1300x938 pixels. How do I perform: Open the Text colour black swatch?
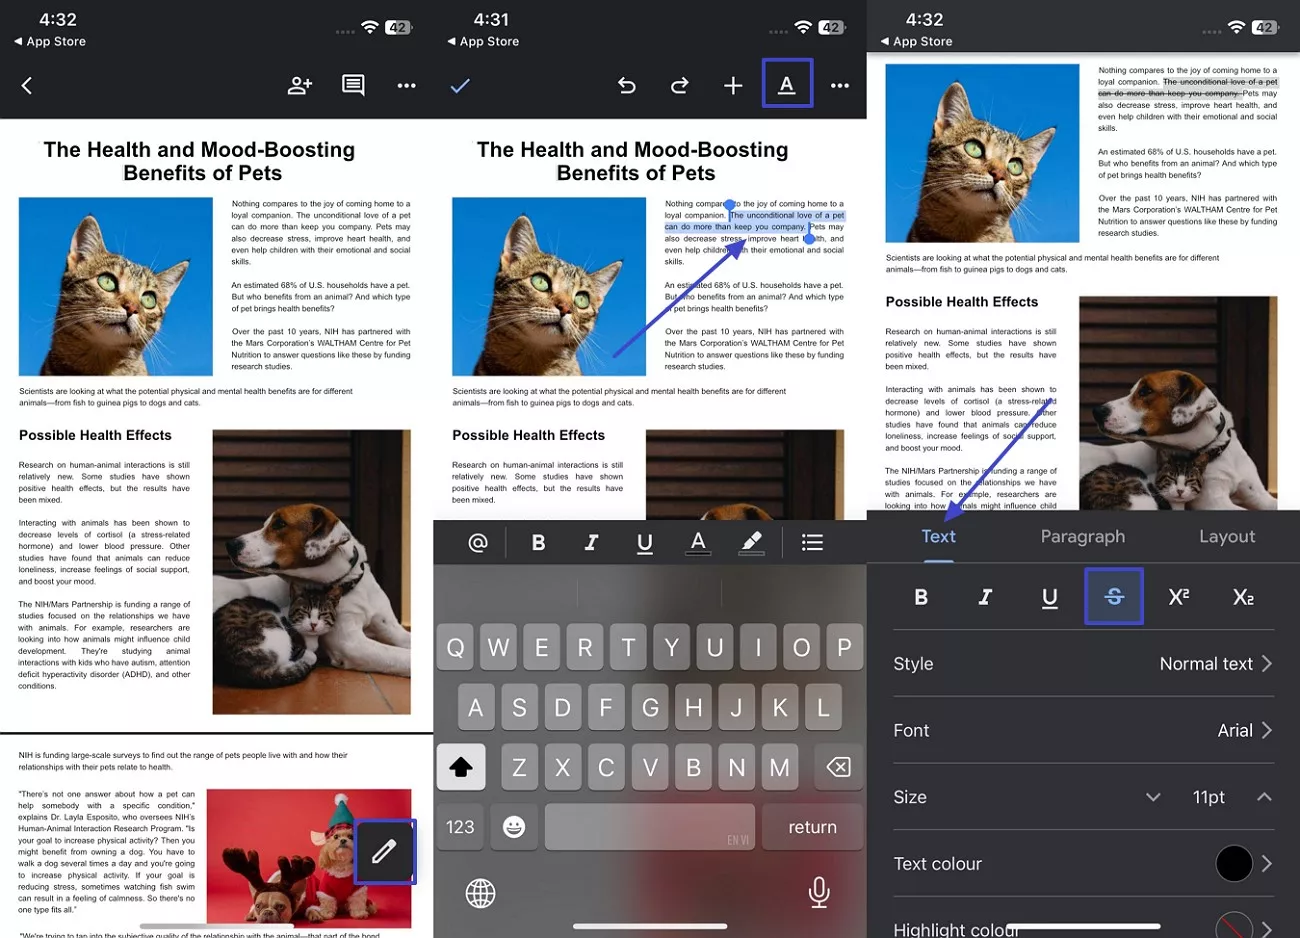(x=1235, y=863)
